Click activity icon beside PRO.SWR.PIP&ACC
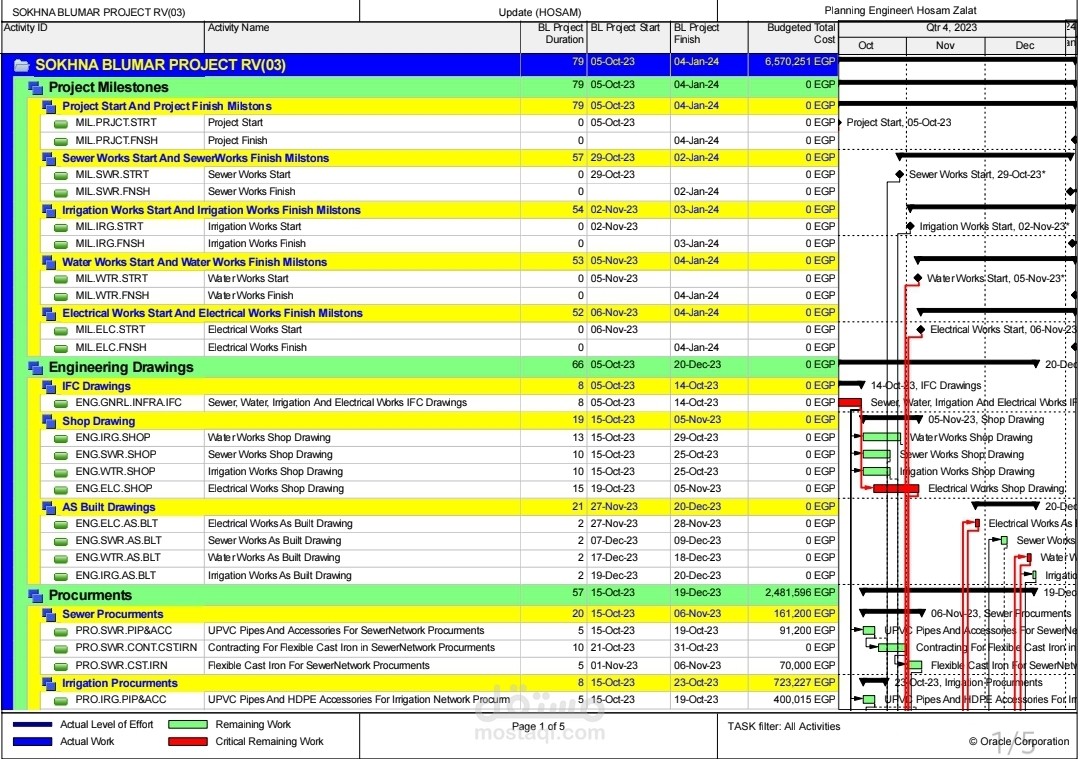Viewport: 1080px width, 759px height. pyautogui.click(x=61, y=632)
